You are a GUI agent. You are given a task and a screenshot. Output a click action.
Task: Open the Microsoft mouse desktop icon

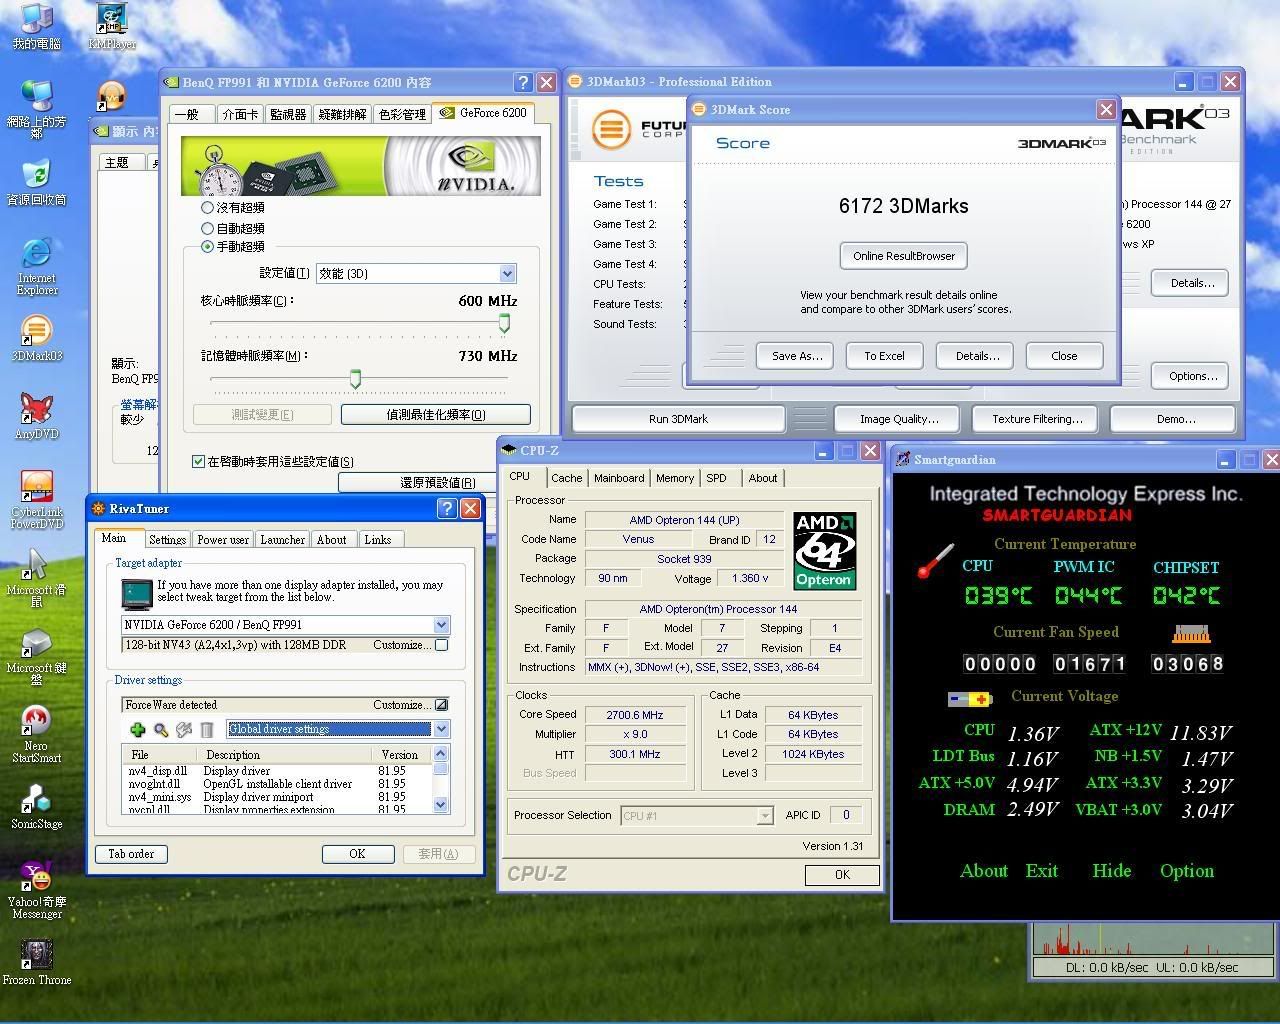coord(36,578)
